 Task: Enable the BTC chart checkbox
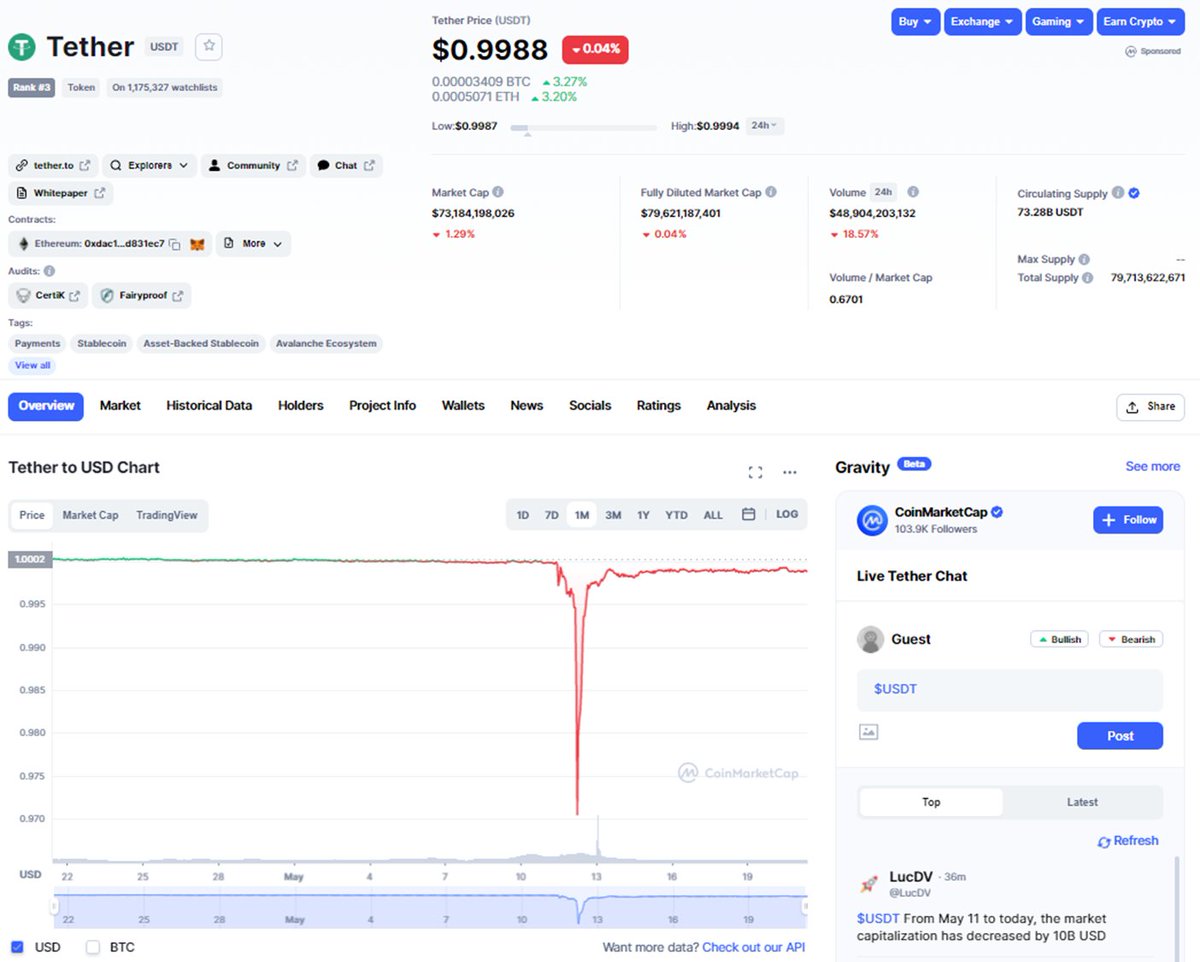[93, 947]
